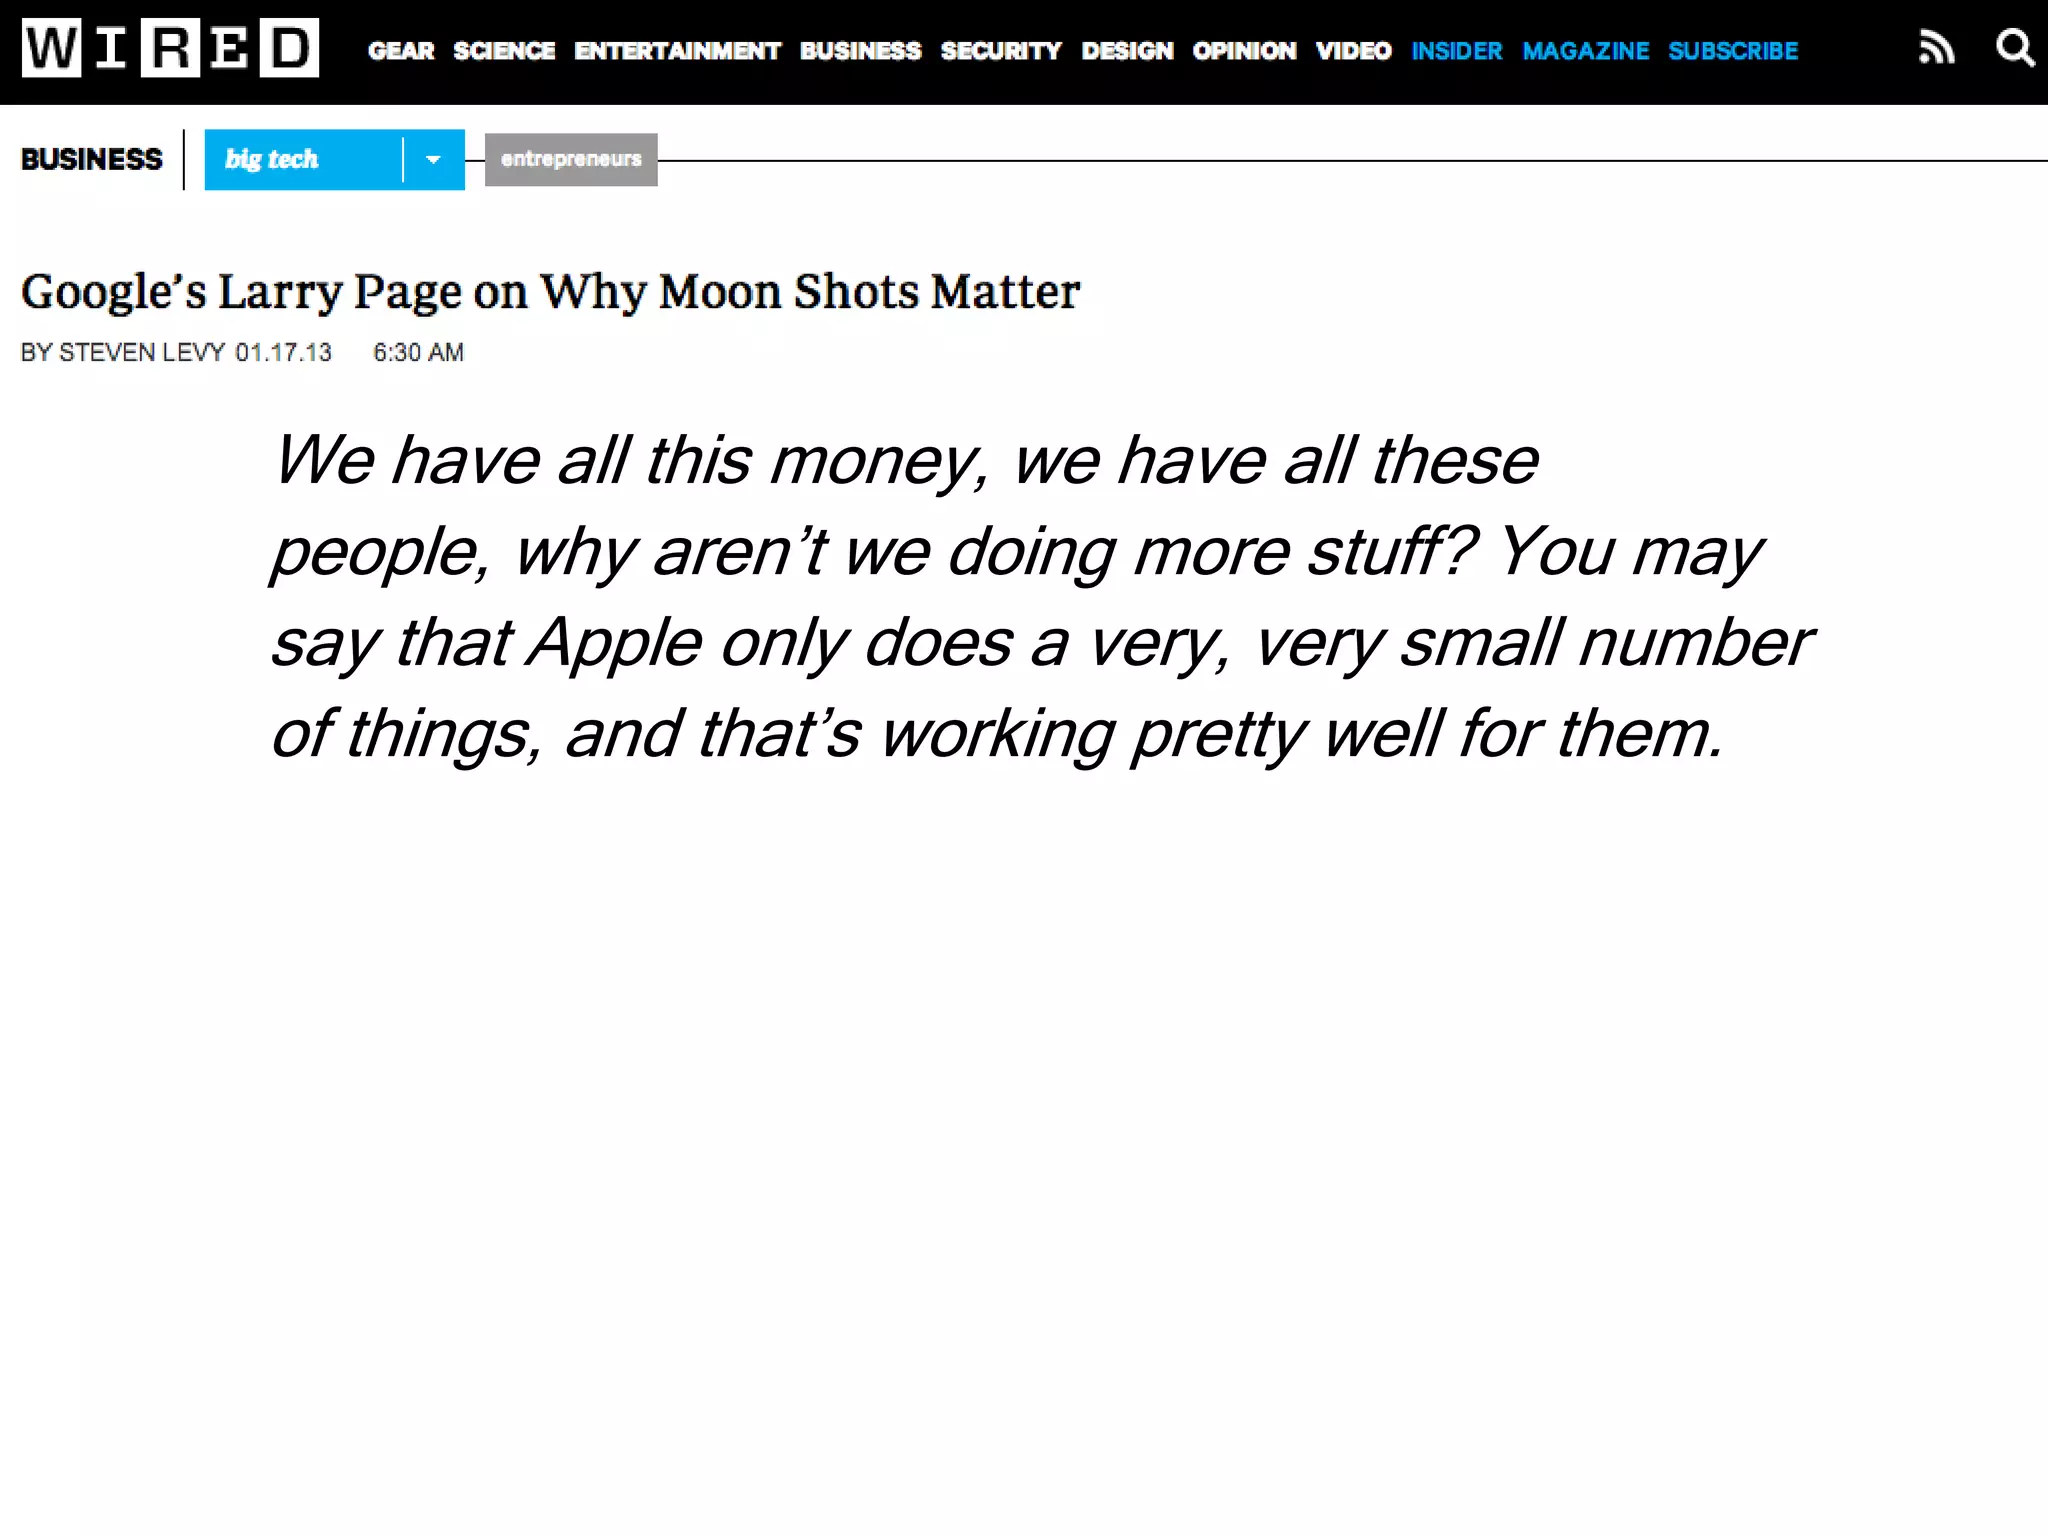Open the Larry Page Moon Shots headline
Screen dimensions: 2048x1536
[x=550, y=293]
